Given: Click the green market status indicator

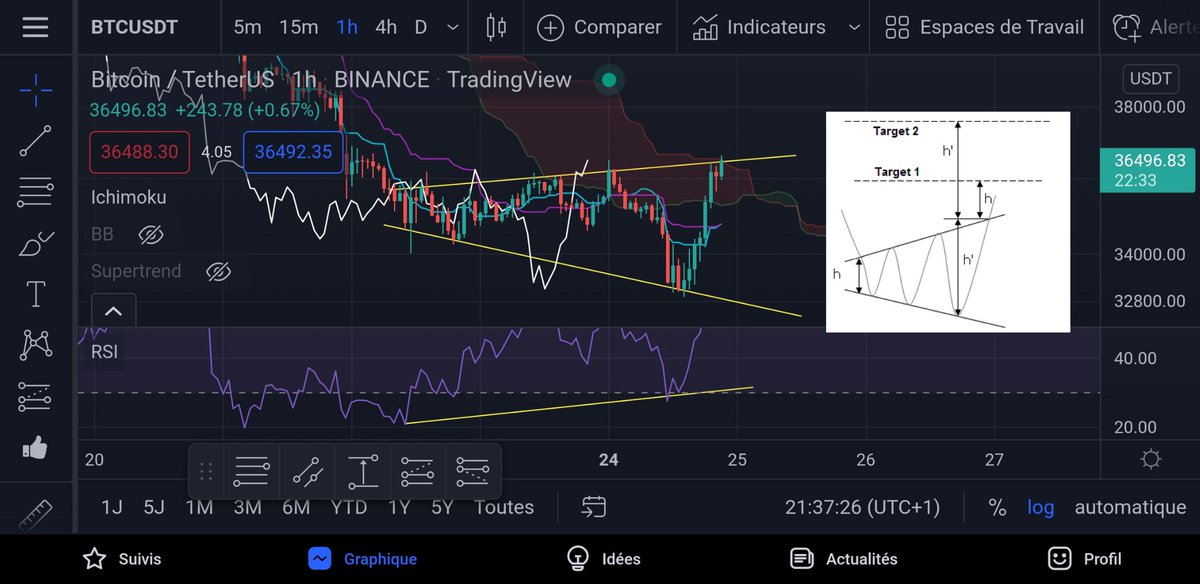Looking at the screenshot, I should click(x=609, y=80).
